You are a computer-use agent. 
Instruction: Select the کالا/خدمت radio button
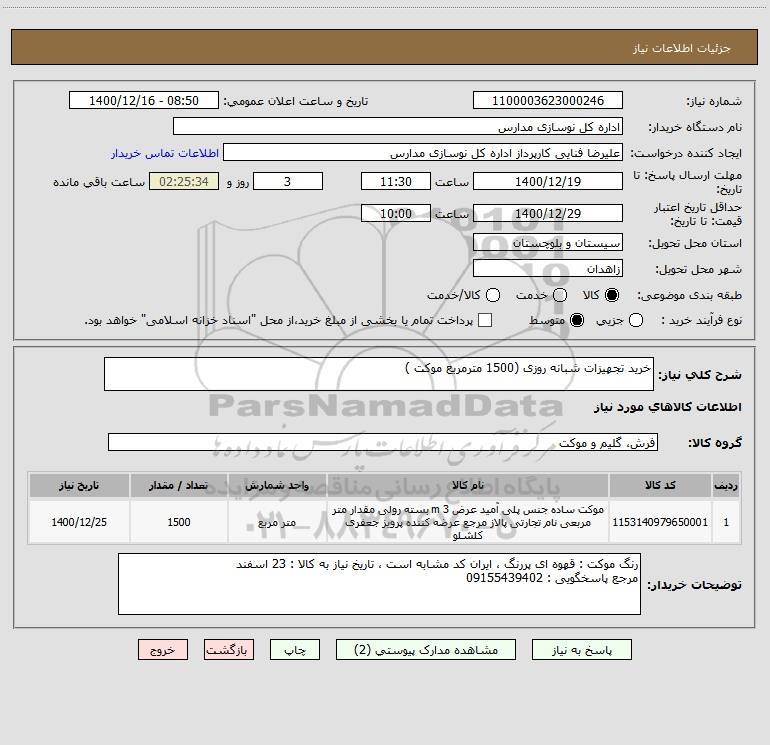pos(493,295)
